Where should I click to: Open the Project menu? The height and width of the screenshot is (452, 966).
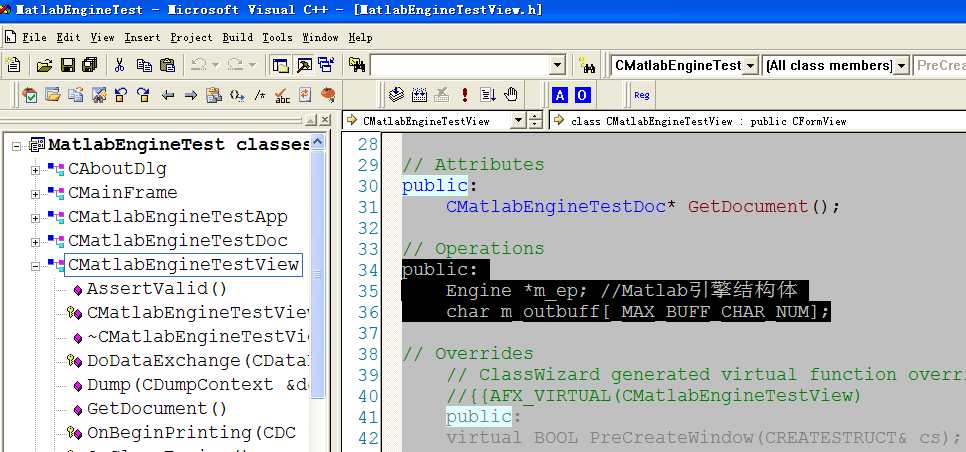click(191, 38)
